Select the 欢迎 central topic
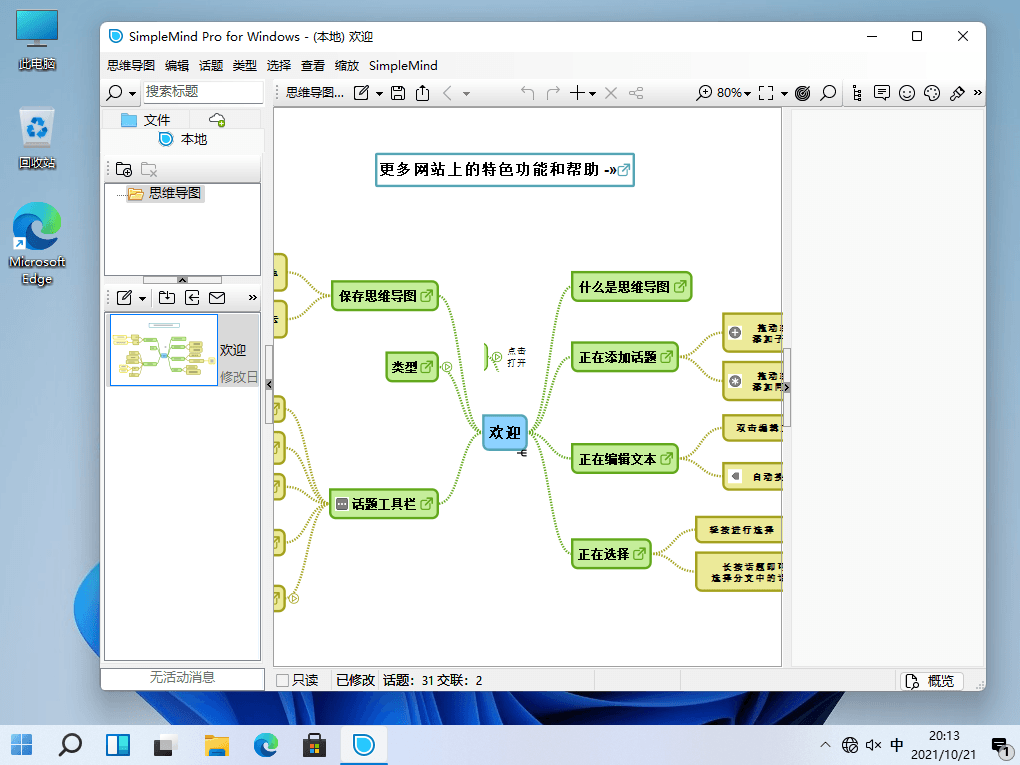 (x=505, y=432)
